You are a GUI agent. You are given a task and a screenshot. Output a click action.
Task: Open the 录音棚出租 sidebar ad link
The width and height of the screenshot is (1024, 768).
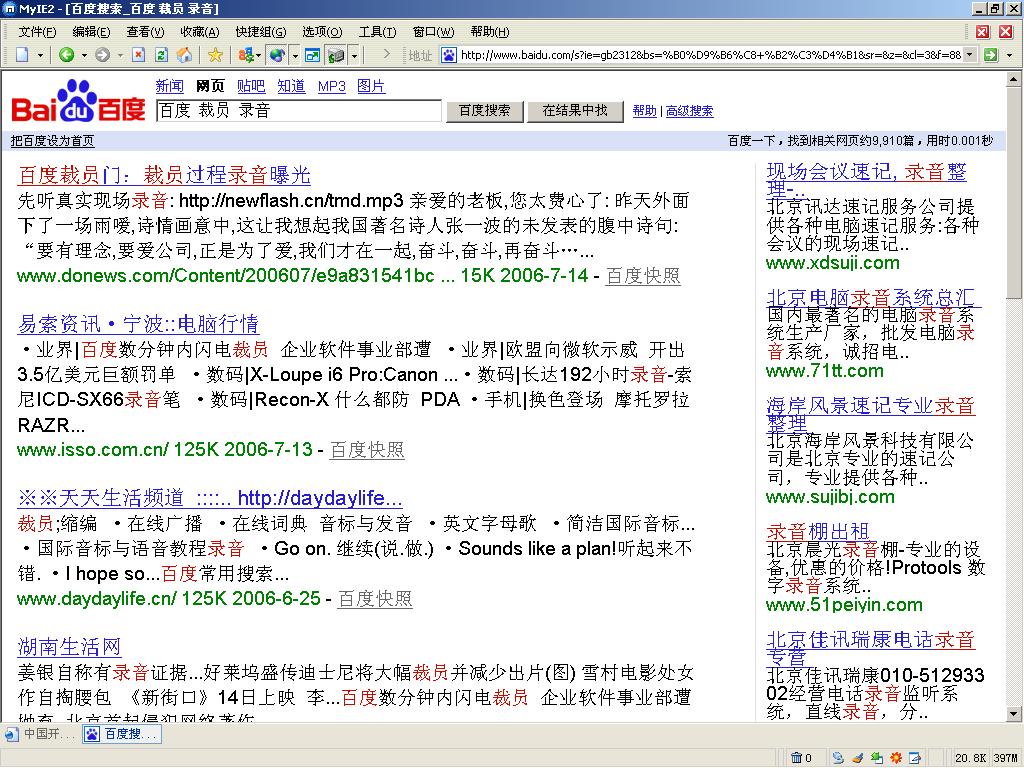(x=818, y=531)
